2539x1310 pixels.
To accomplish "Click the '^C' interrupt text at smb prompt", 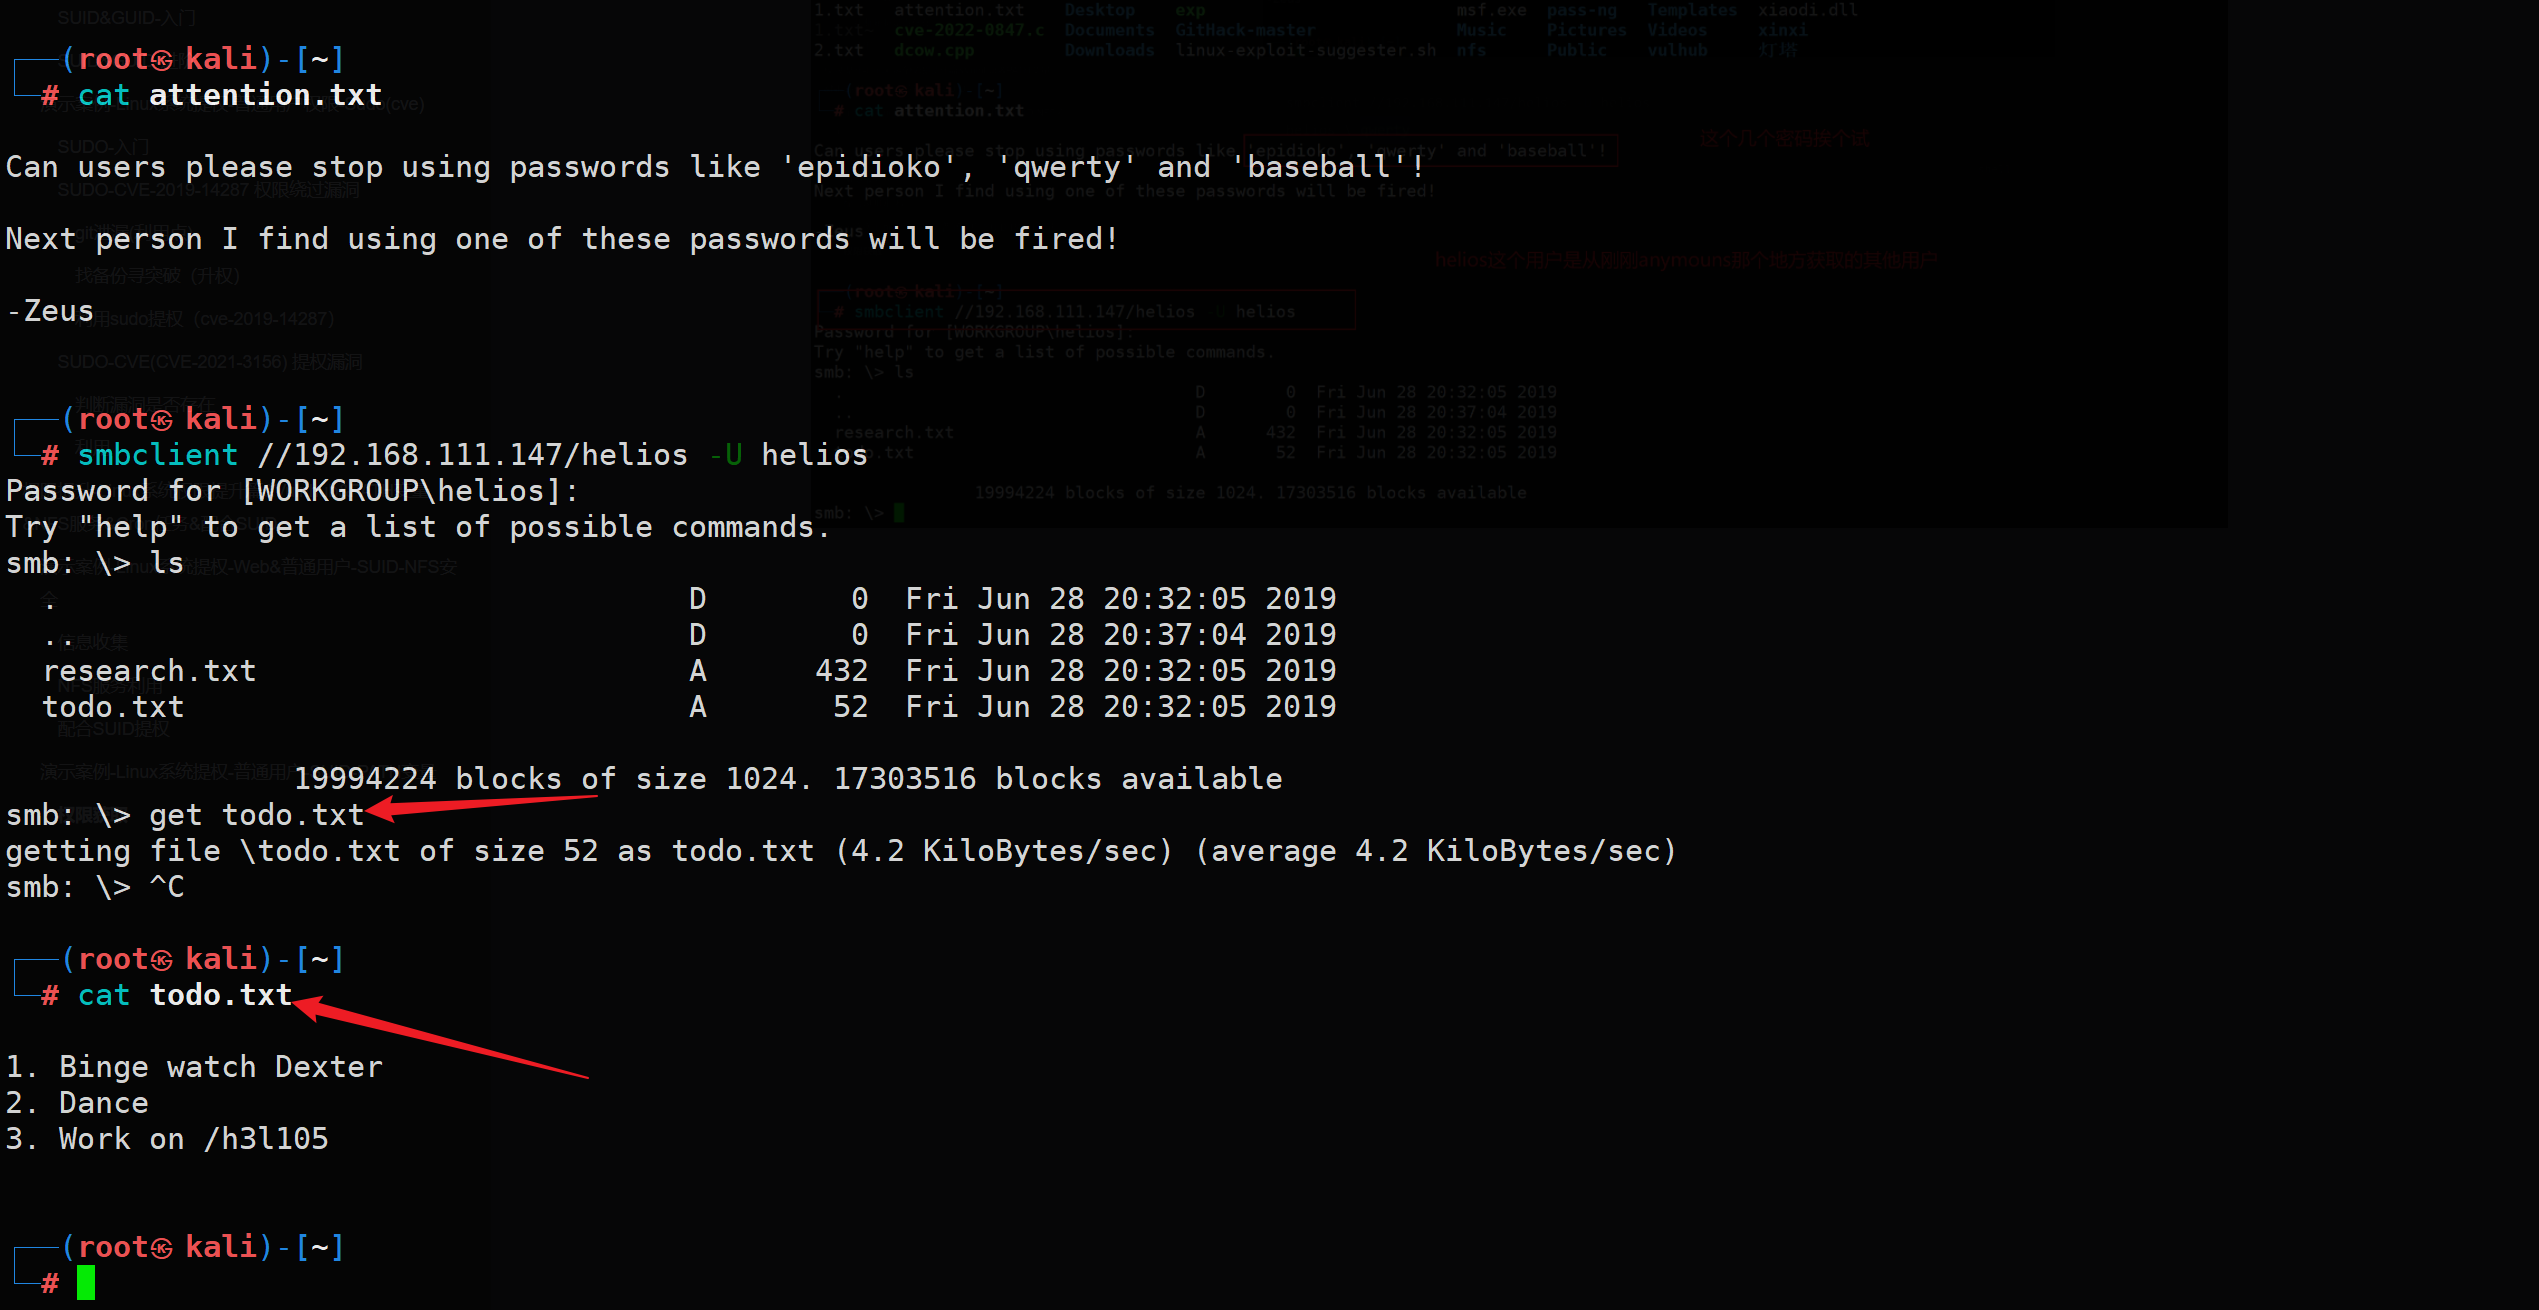I will click(x=166, y=888).
